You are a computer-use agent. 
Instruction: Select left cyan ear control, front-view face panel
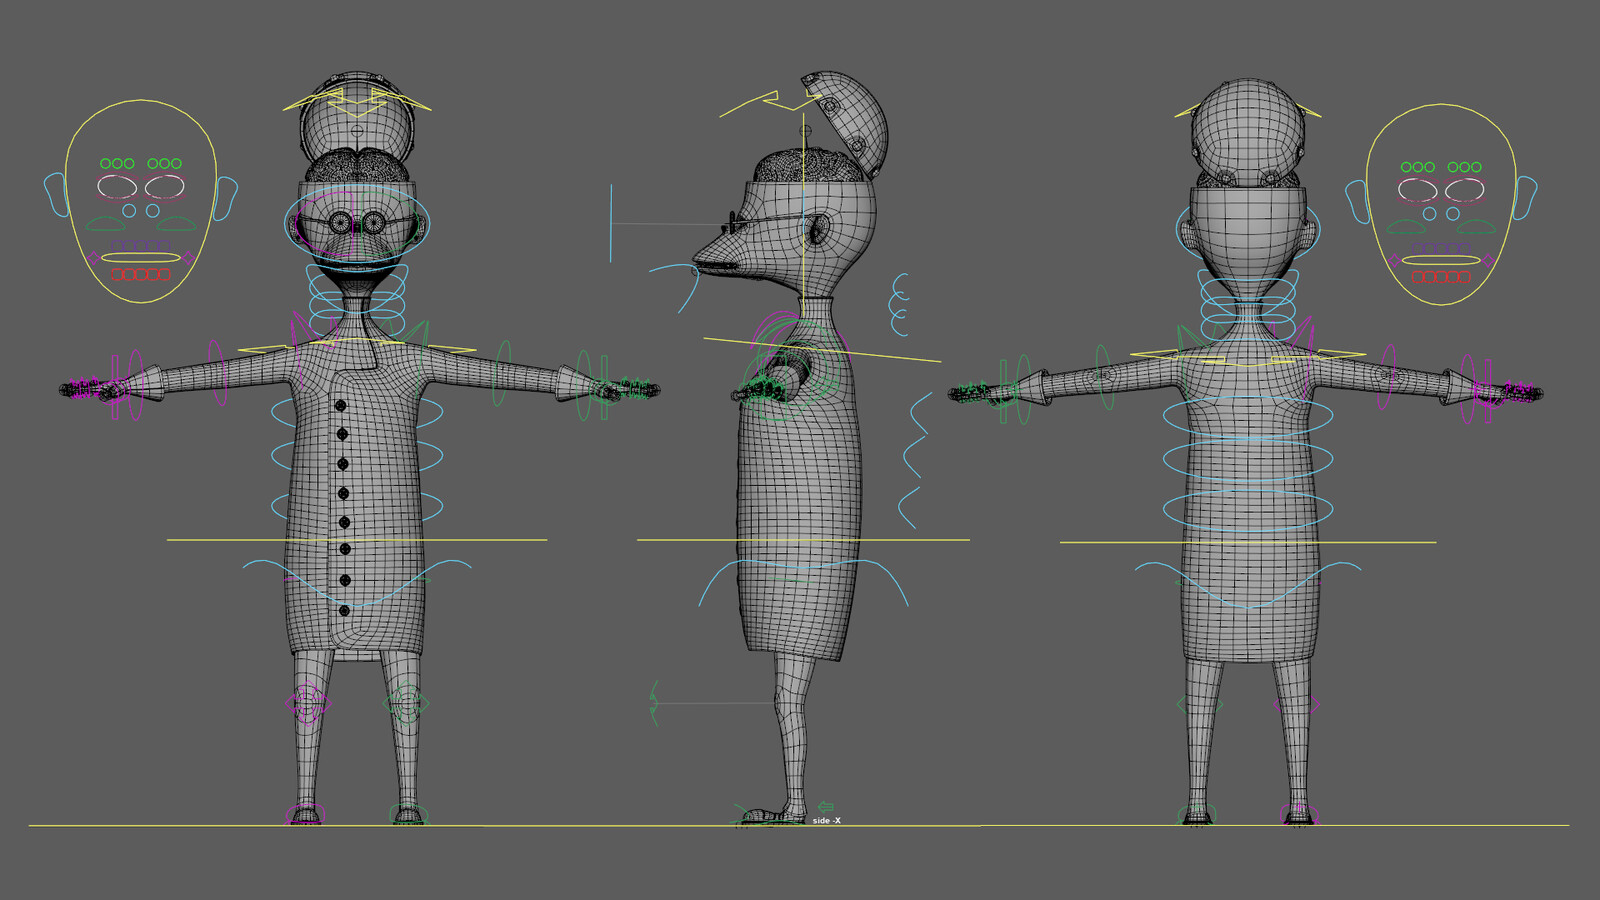click(x=56, y=194)
